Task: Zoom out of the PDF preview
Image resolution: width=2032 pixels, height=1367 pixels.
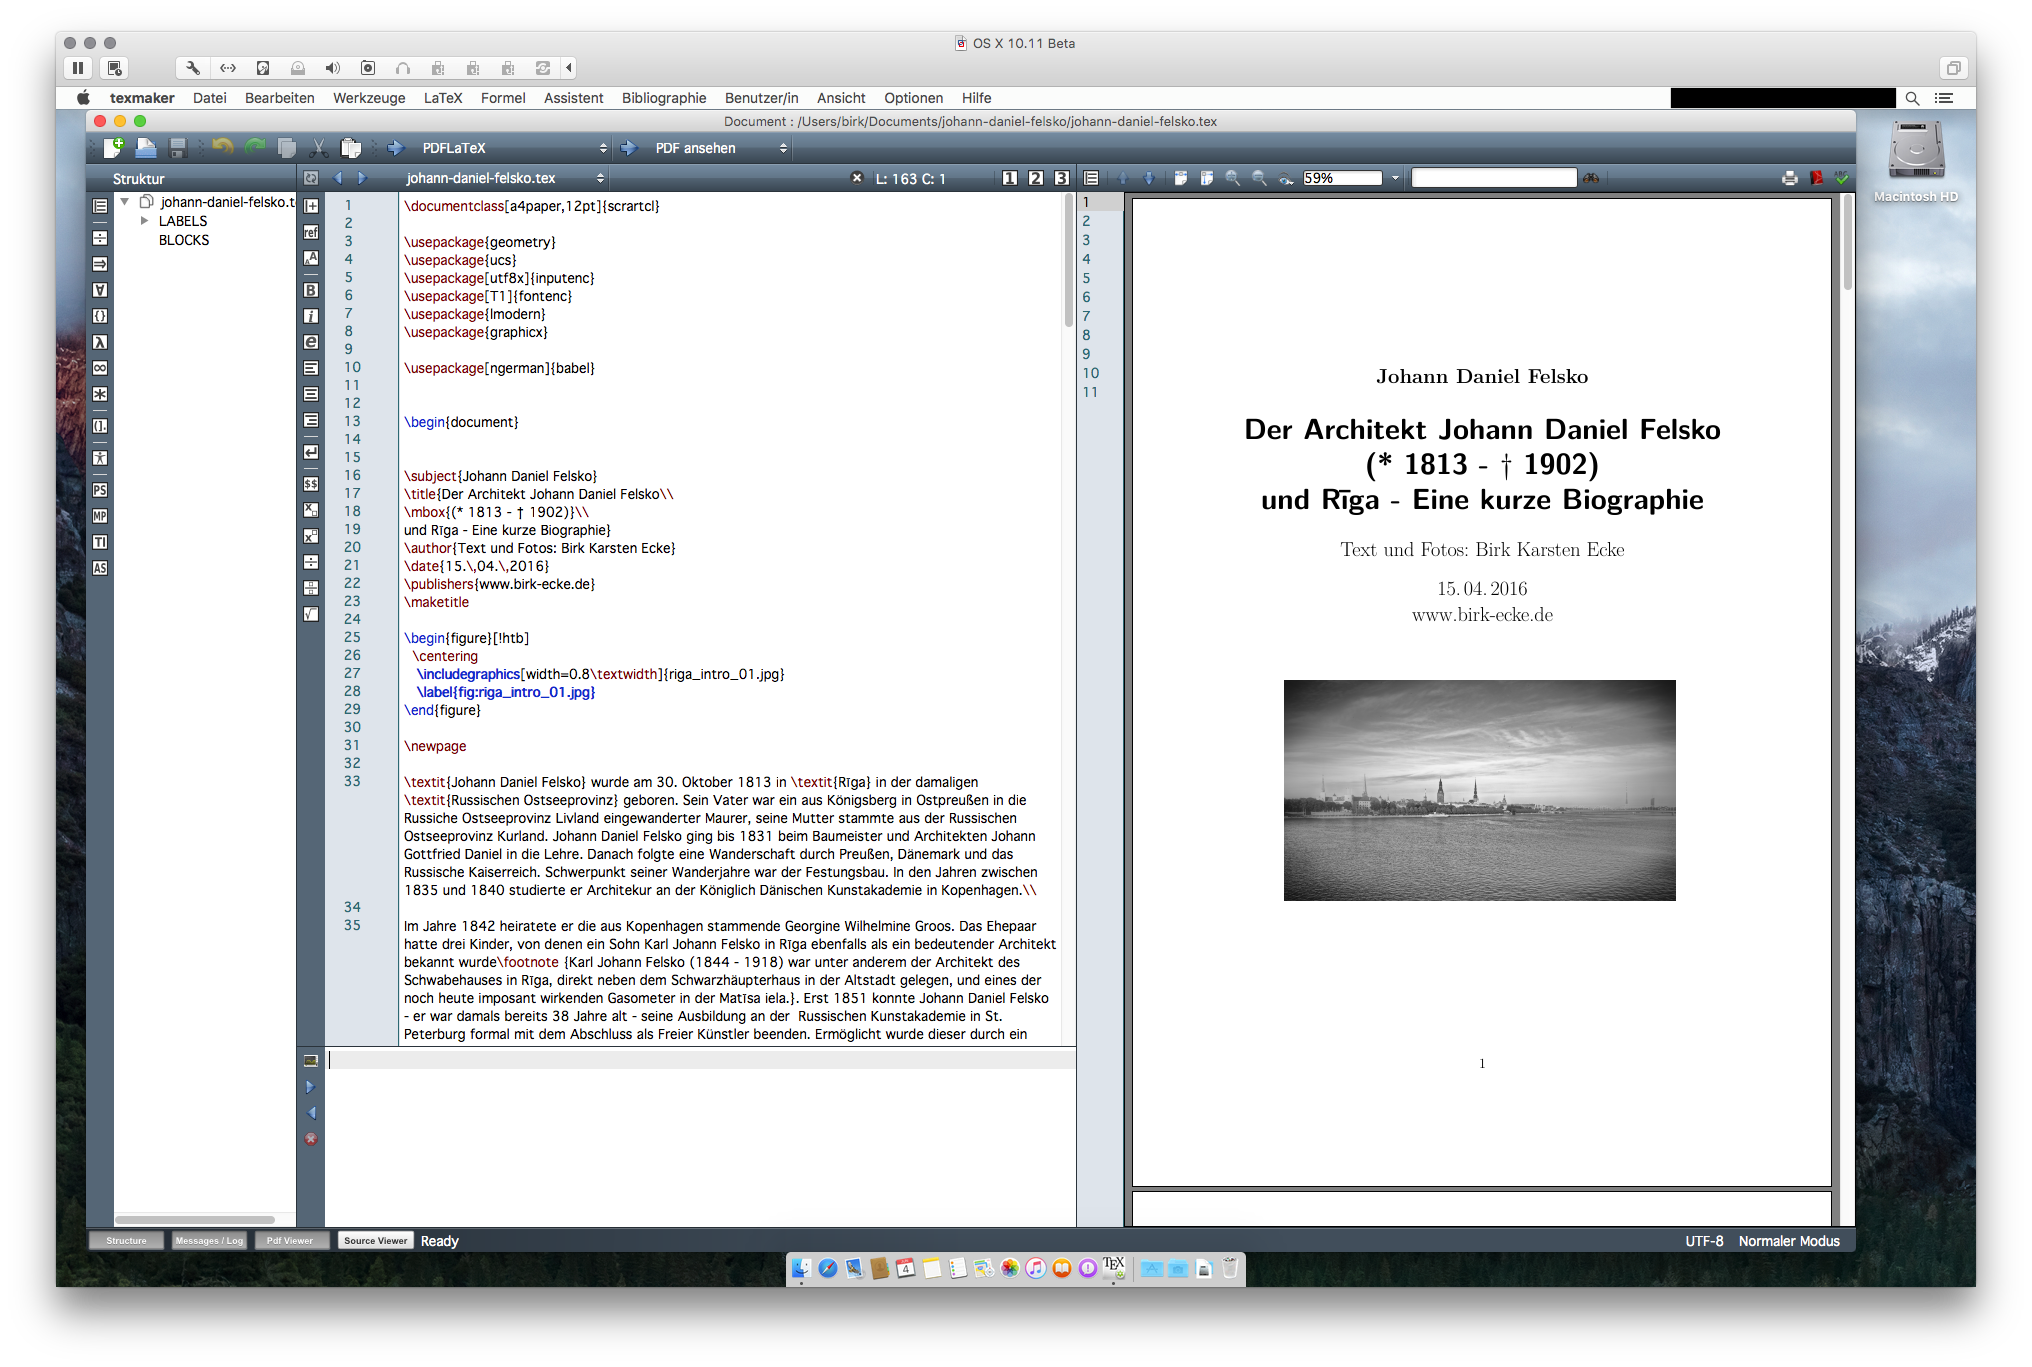Action: (x=1259, y=178)
